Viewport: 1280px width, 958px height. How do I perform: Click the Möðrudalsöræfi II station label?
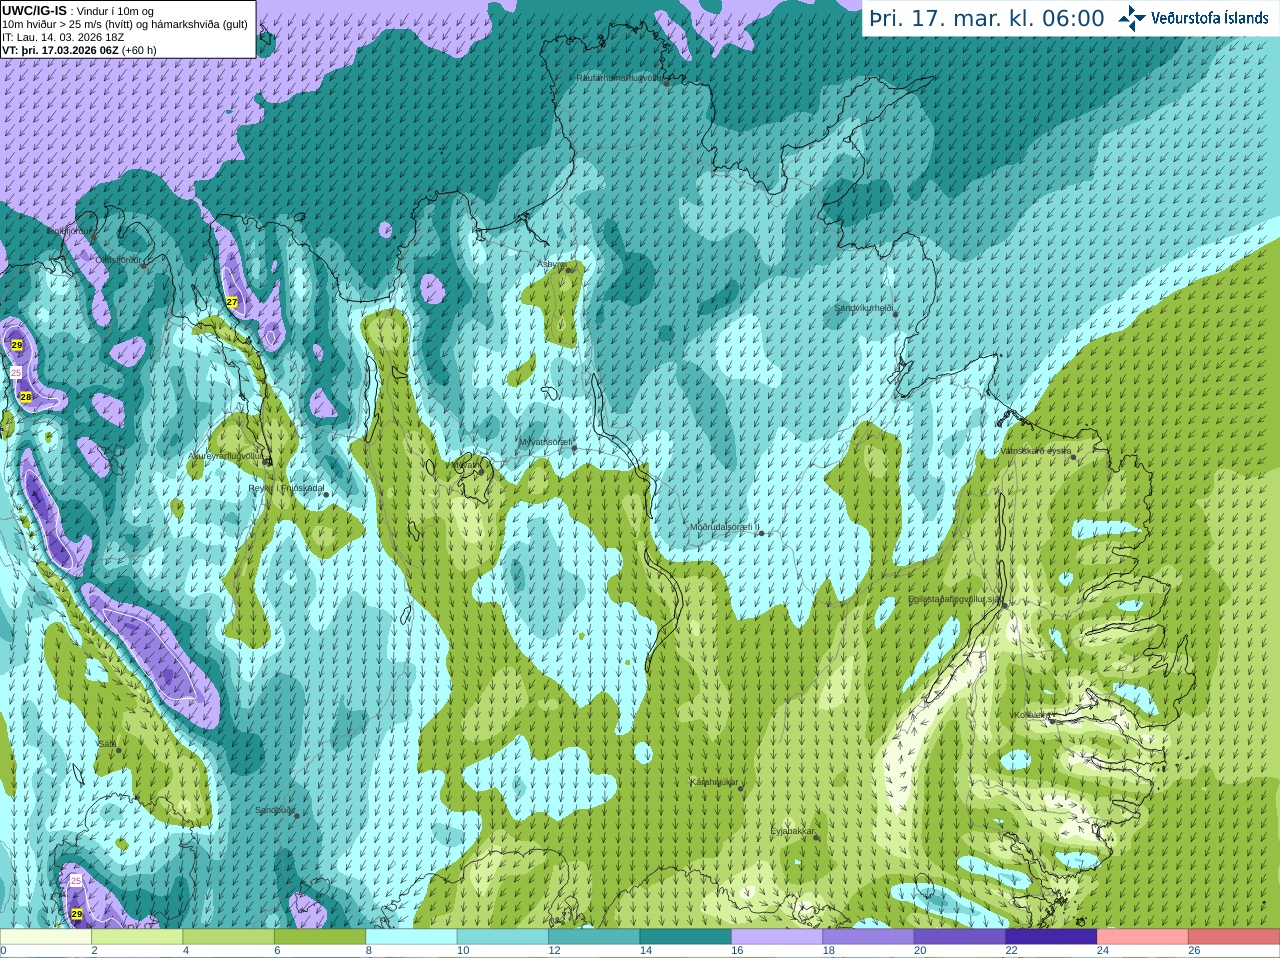725,527
